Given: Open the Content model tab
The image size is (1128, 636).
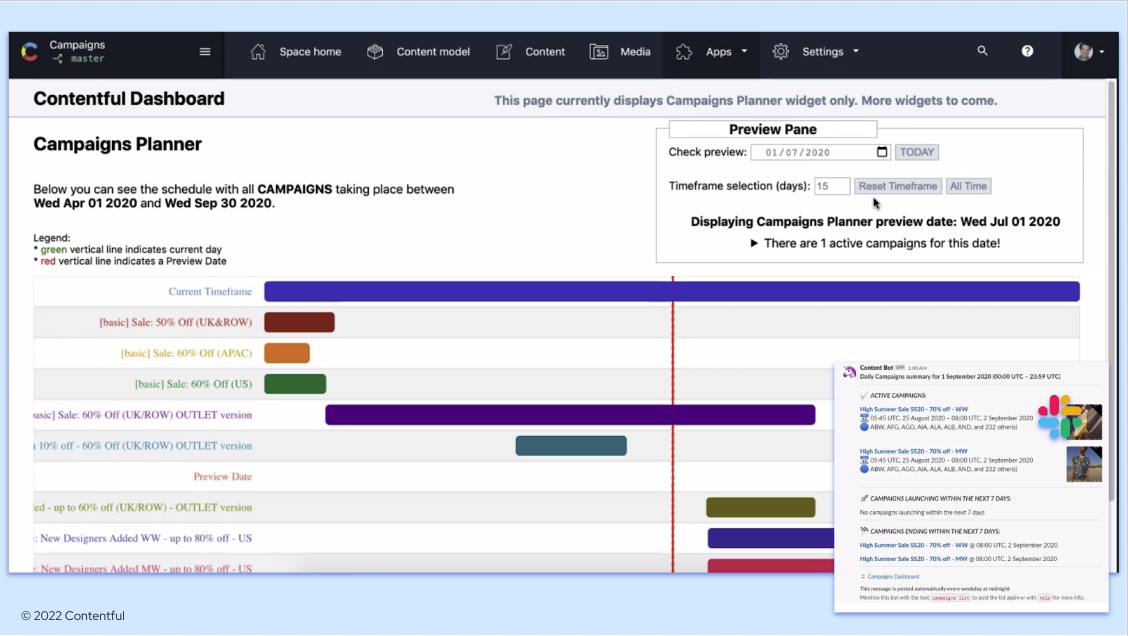Looking at the screenshot, I should tap(433, 52).
